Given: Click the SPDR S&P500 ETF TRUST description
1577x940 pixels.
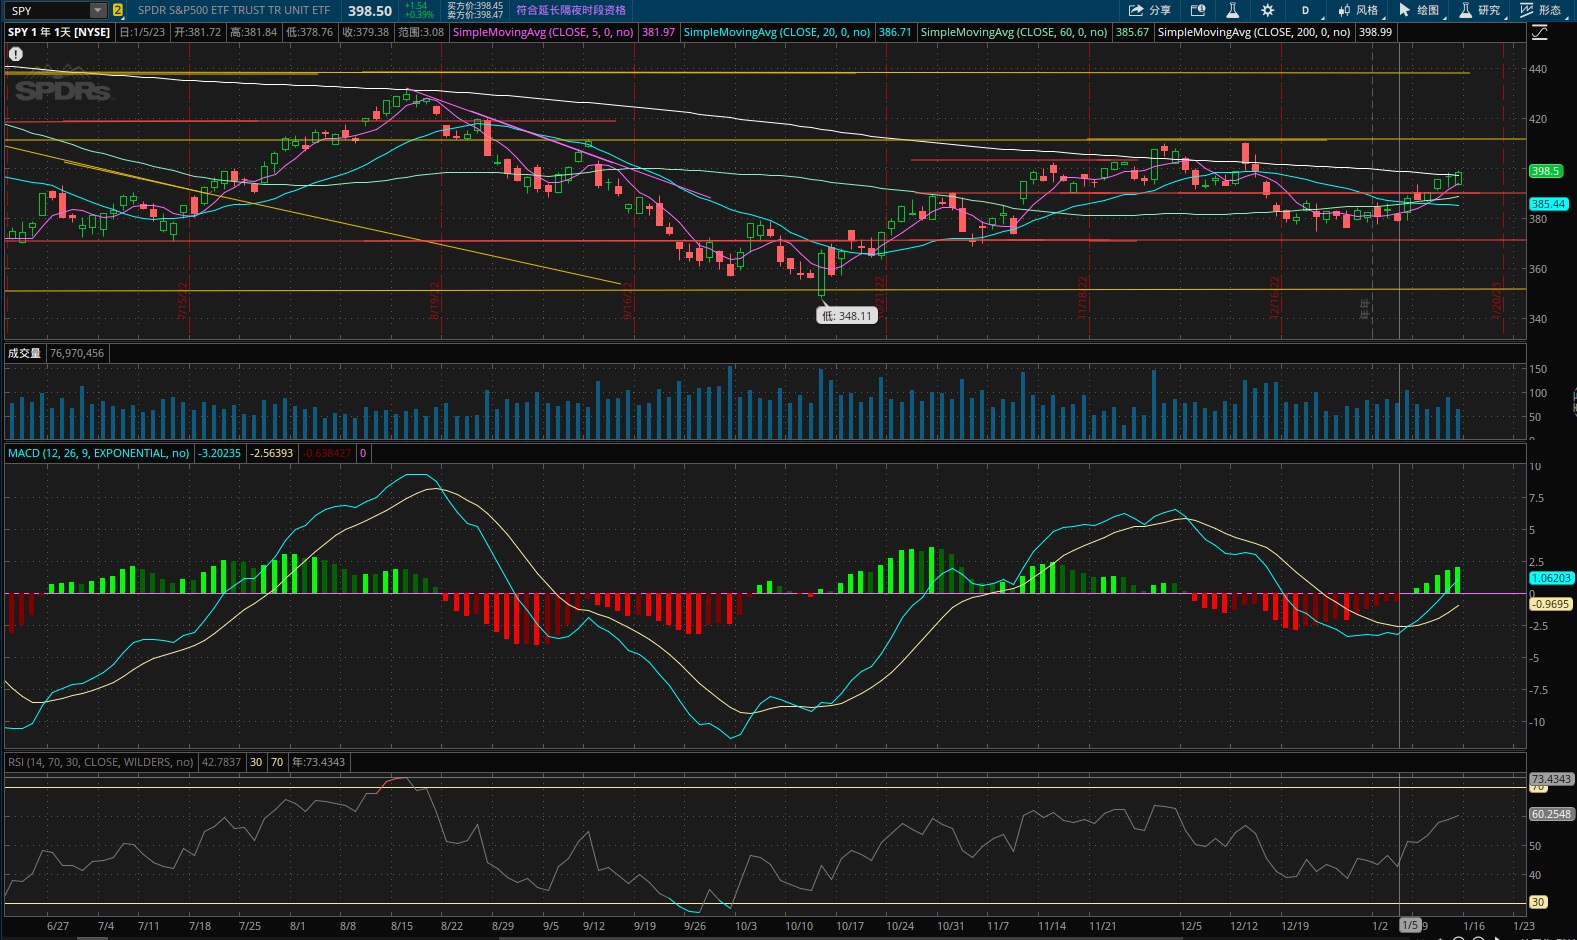Looking at the screenshot, I should [x=234, y=10].
